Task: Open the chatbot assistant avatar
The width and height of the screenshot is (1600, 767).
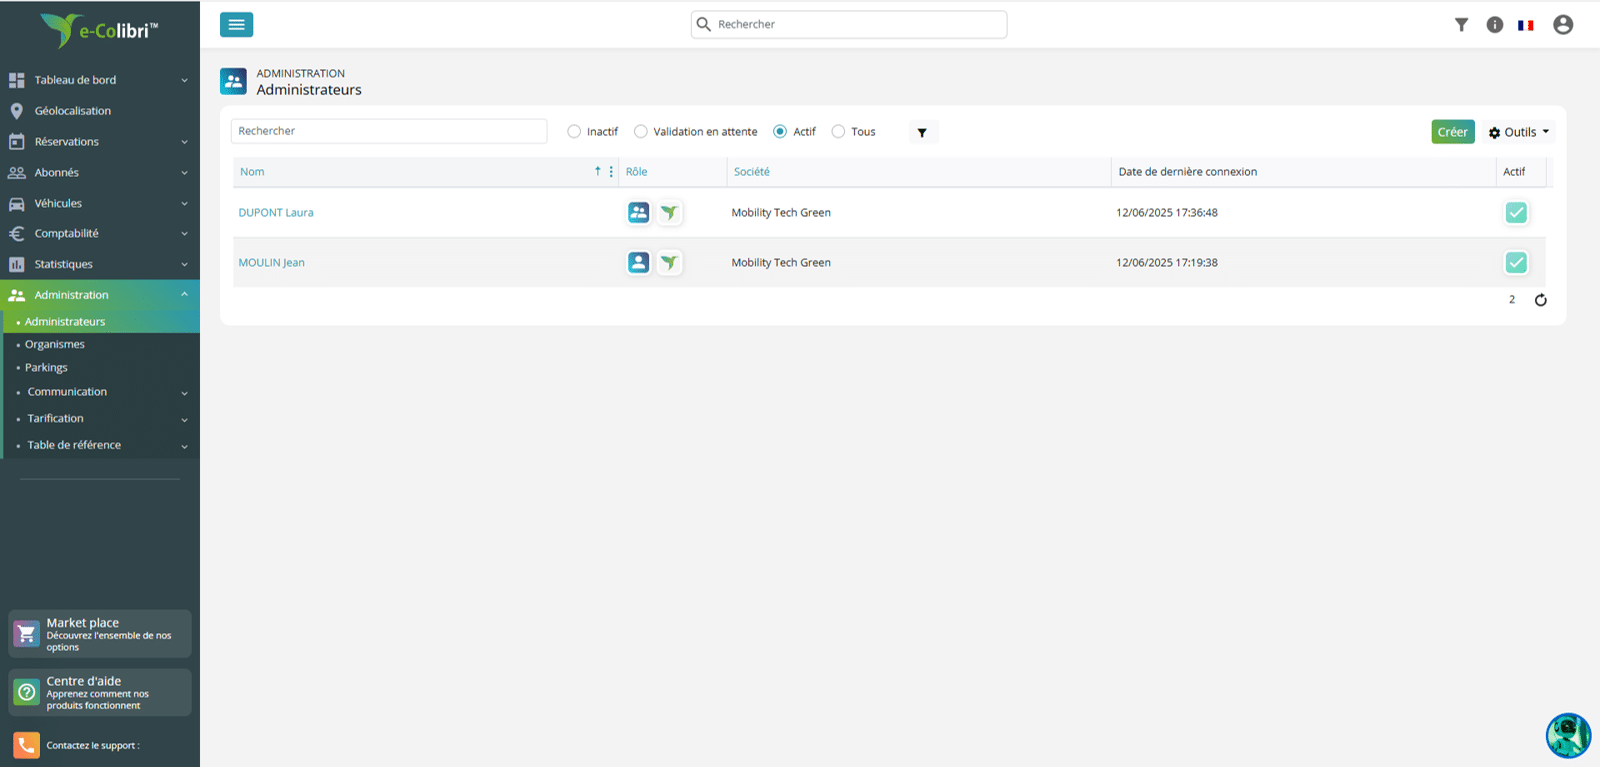Action: pyautogui.click(x=1568, y=736)
